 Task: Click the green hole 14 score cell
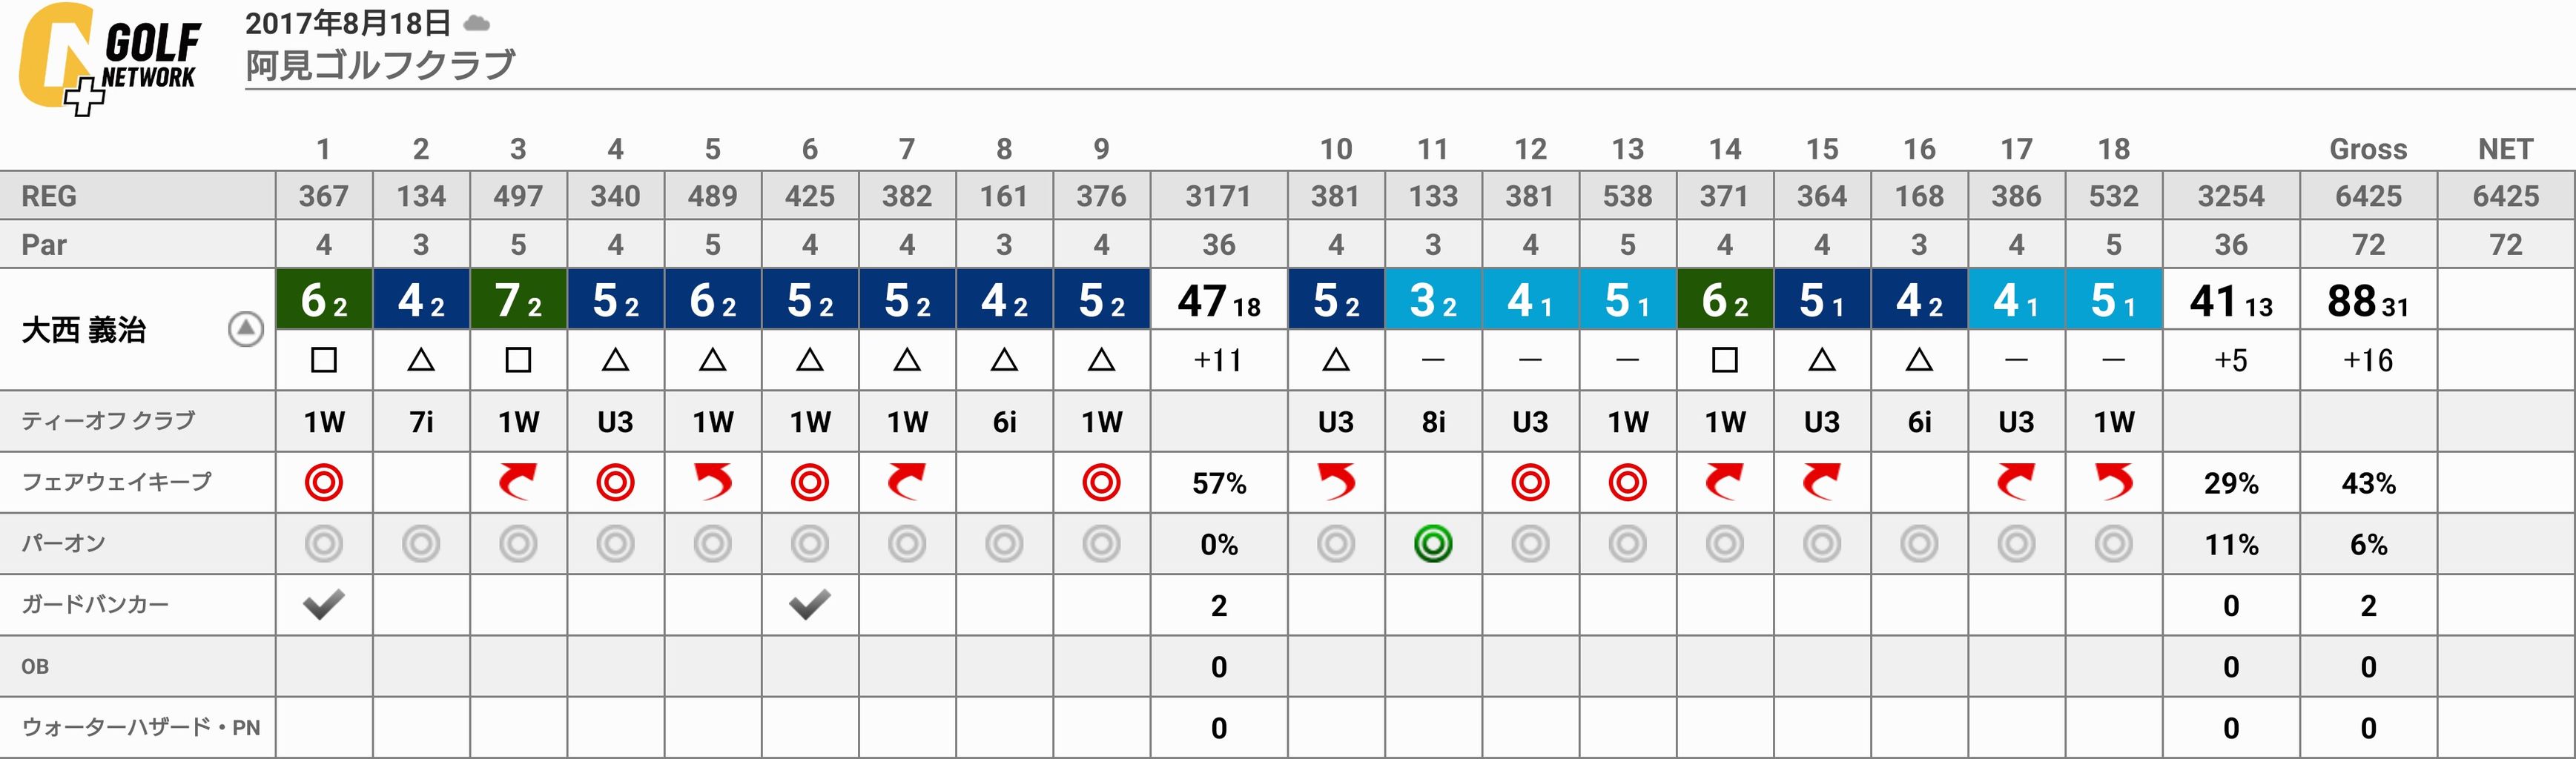point(1725,299)
